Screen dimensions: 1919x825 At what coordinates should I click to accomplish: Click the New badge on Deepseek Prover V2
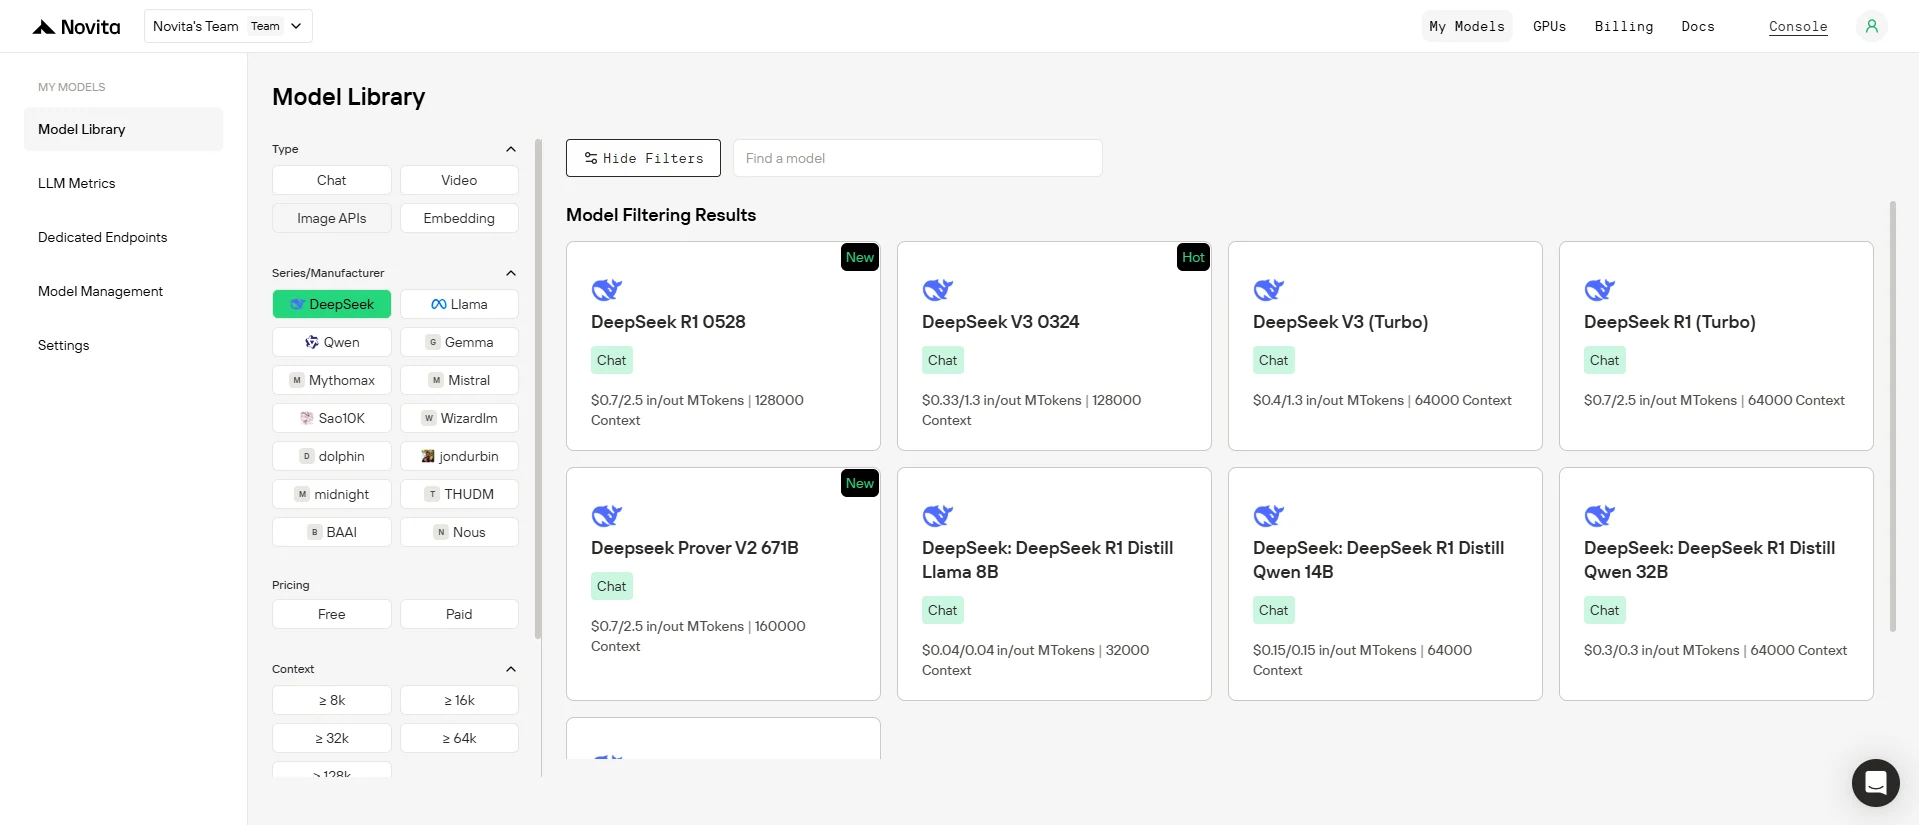pos(860,483)
